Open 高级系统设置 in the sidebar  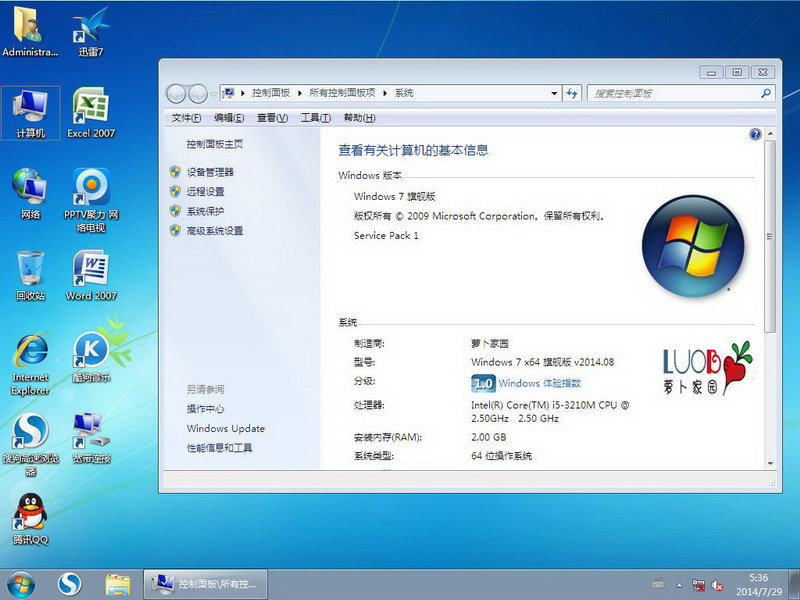(x=215, y=231)
